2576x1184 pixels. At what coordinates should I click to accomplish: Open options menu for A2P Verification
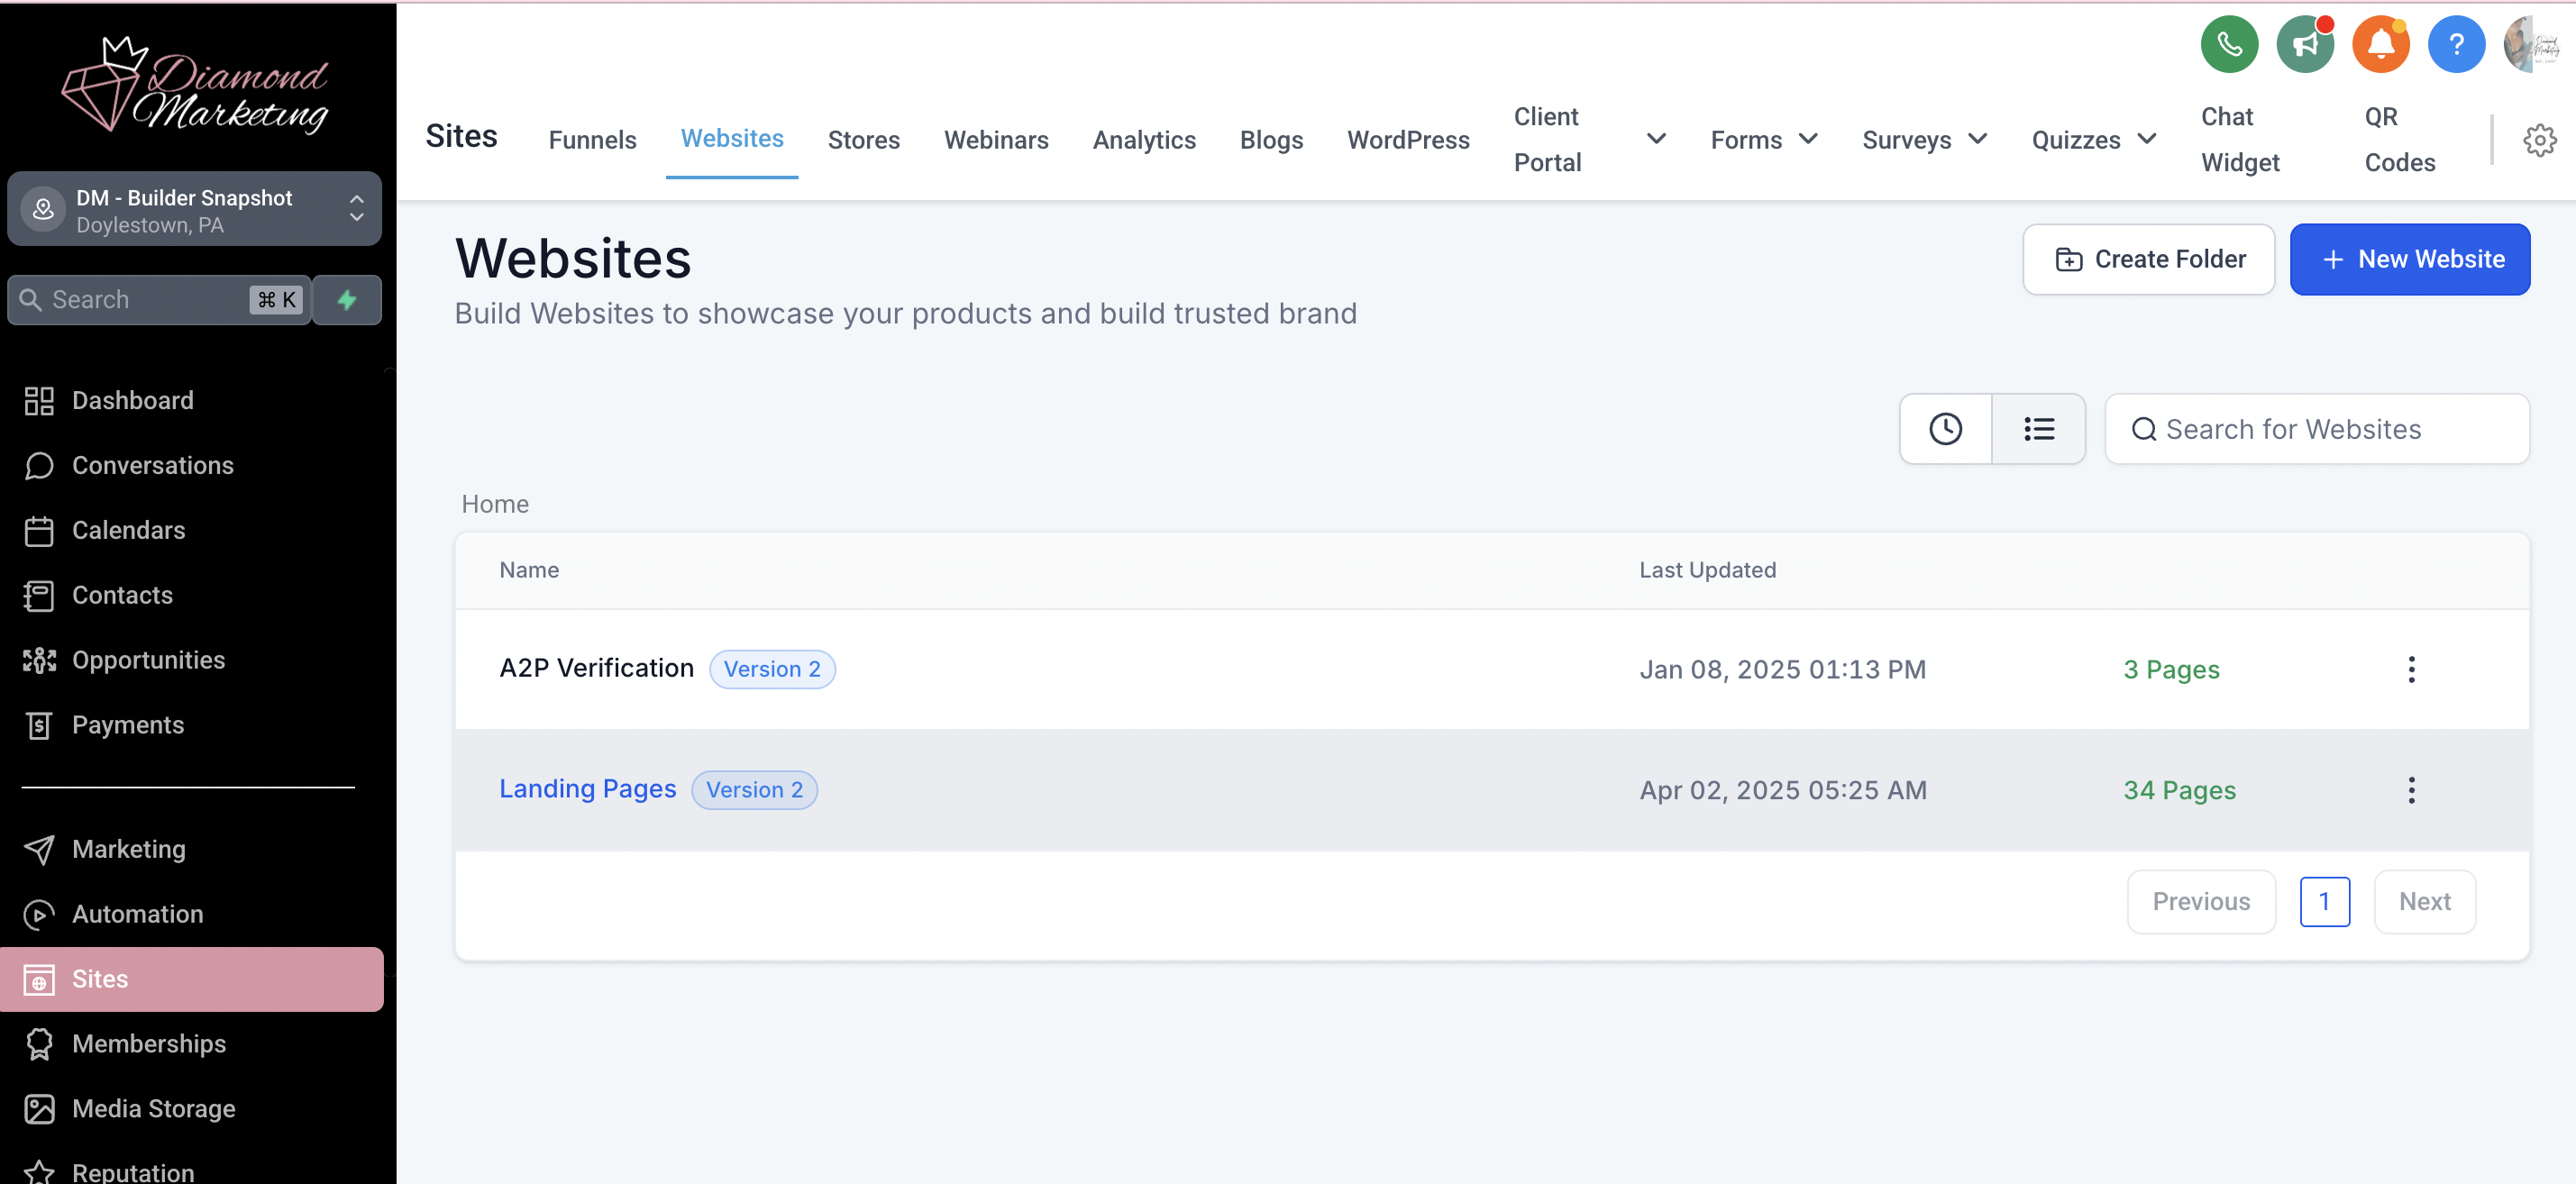click(2411, 669)
